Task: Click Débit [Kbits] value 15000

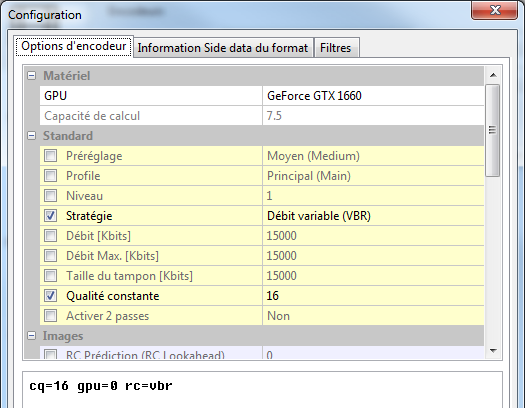Action: pyautogui.click(x=373, y=236)
